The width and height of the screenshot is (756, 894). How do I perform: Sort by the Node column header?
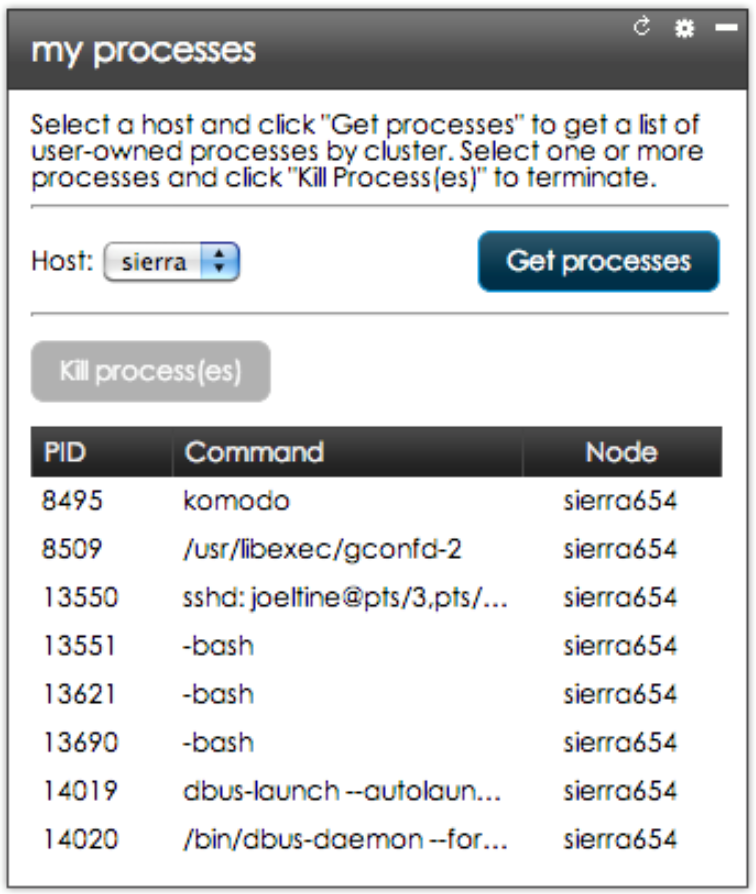point(621,452)
